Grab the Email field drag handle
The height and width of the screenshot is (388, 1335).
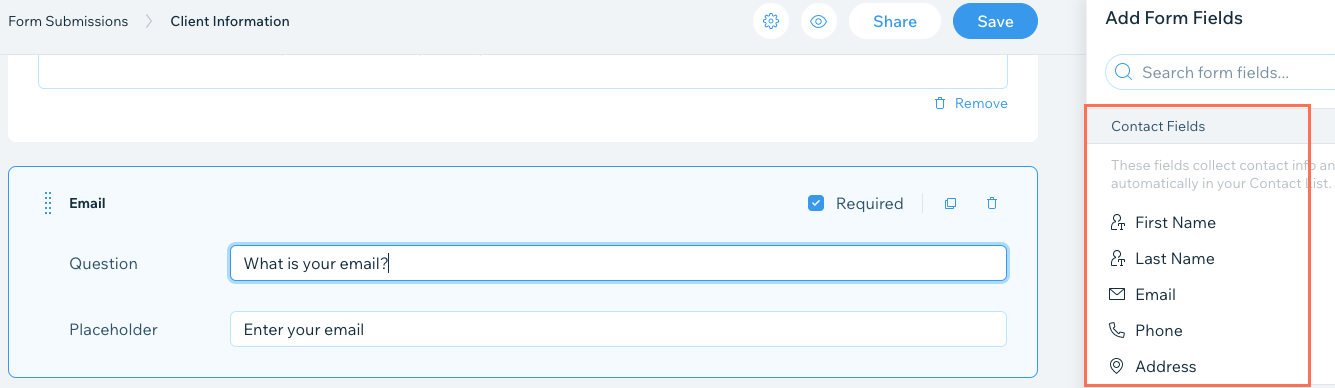point(48,203)
